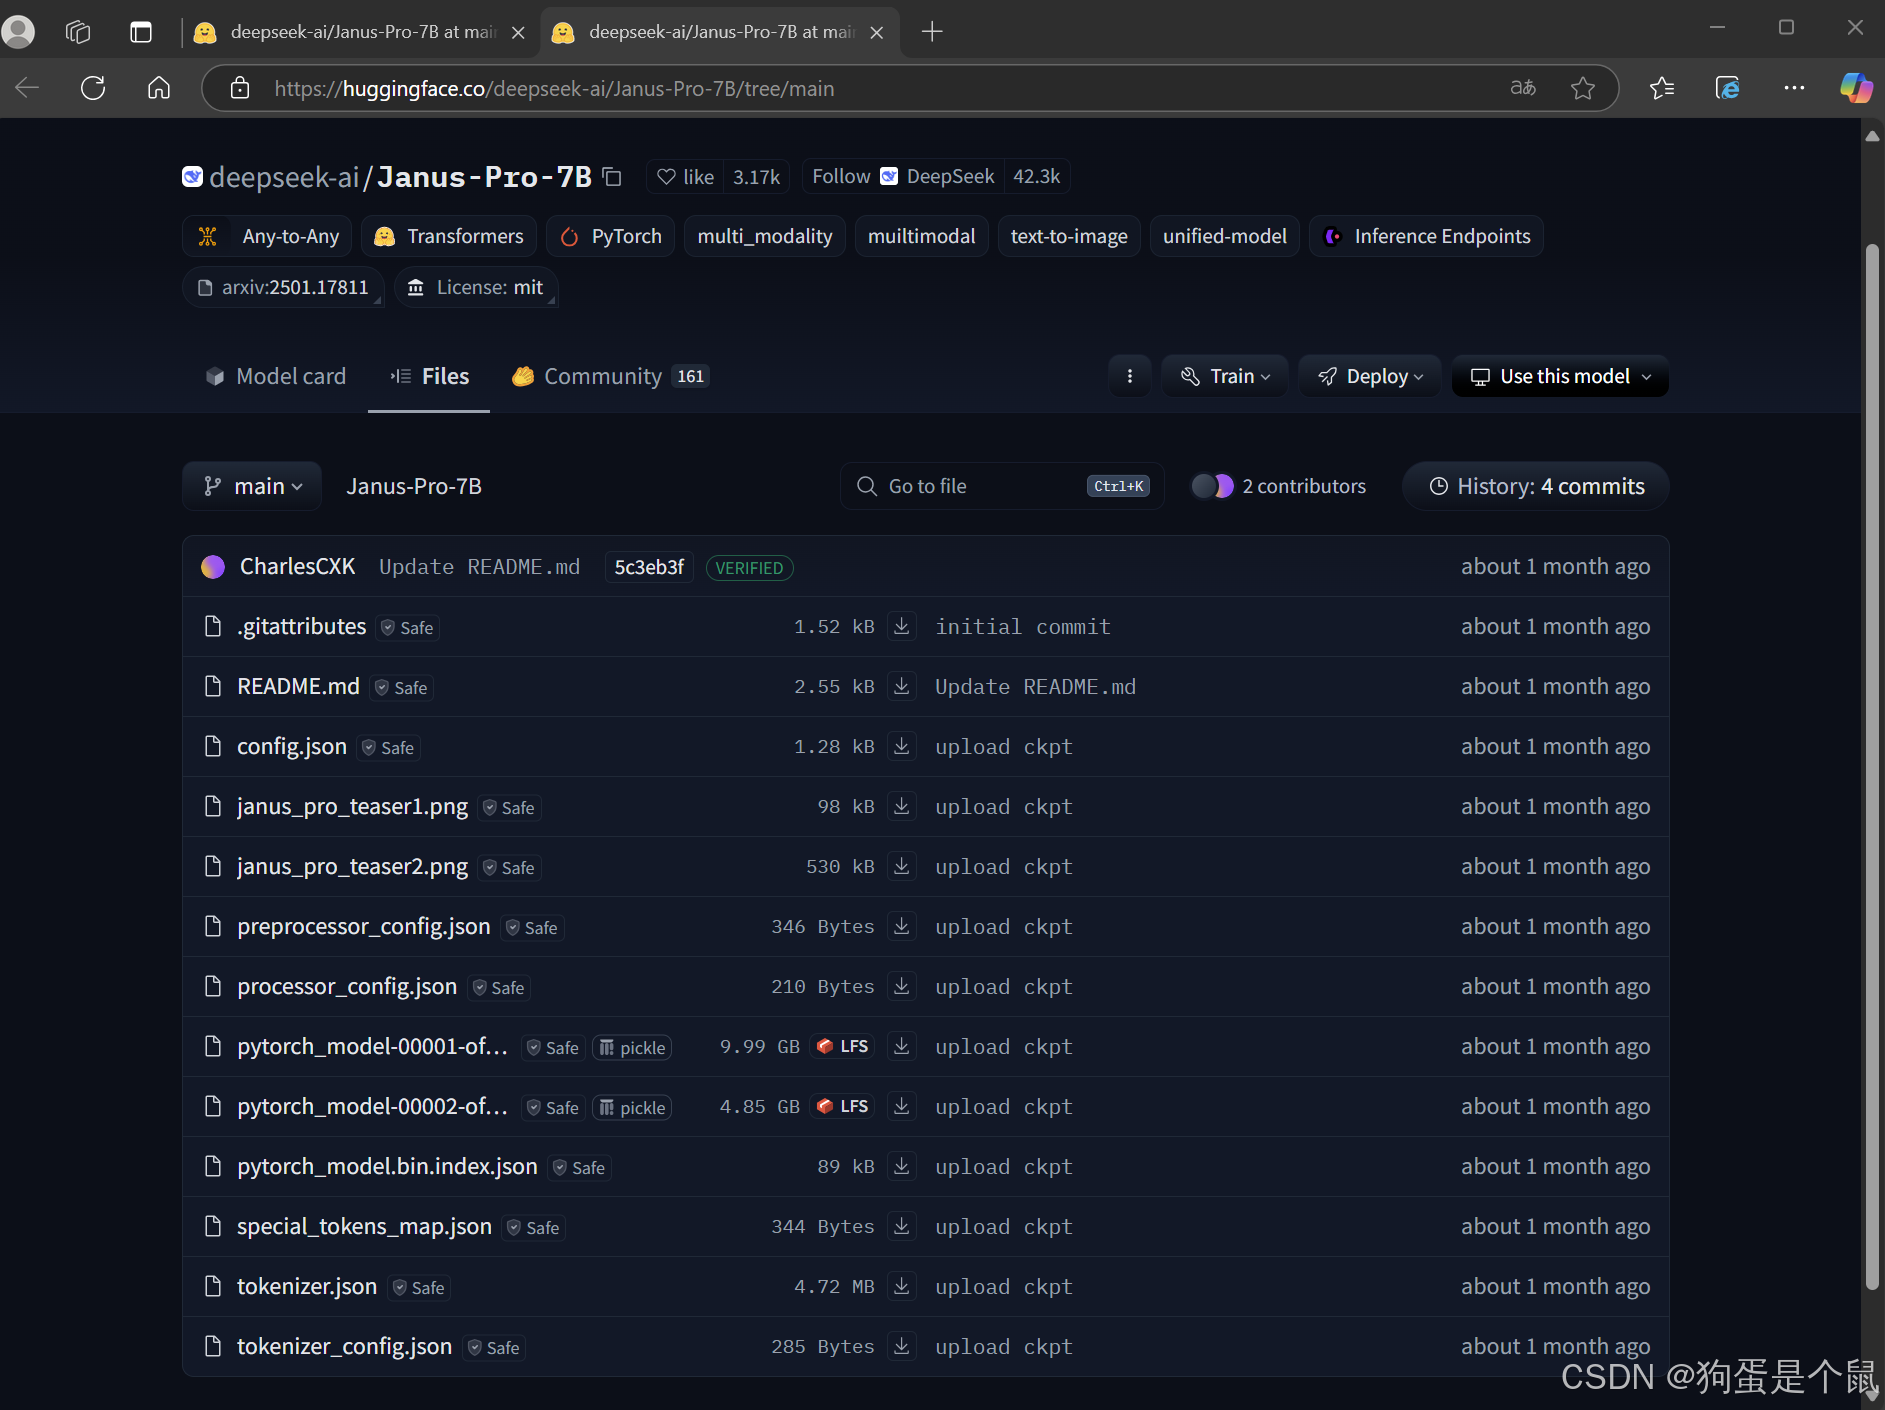Open the text-to-image tag
Screen dimensions: 1885x1410
1069,236
